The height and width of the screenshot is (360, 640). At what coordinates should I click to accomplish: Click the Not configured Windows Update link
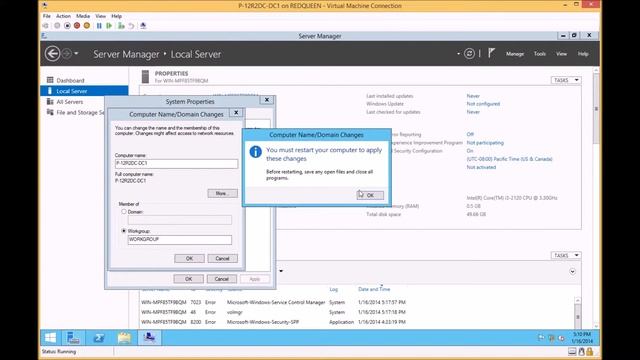(x=483, y=104)
